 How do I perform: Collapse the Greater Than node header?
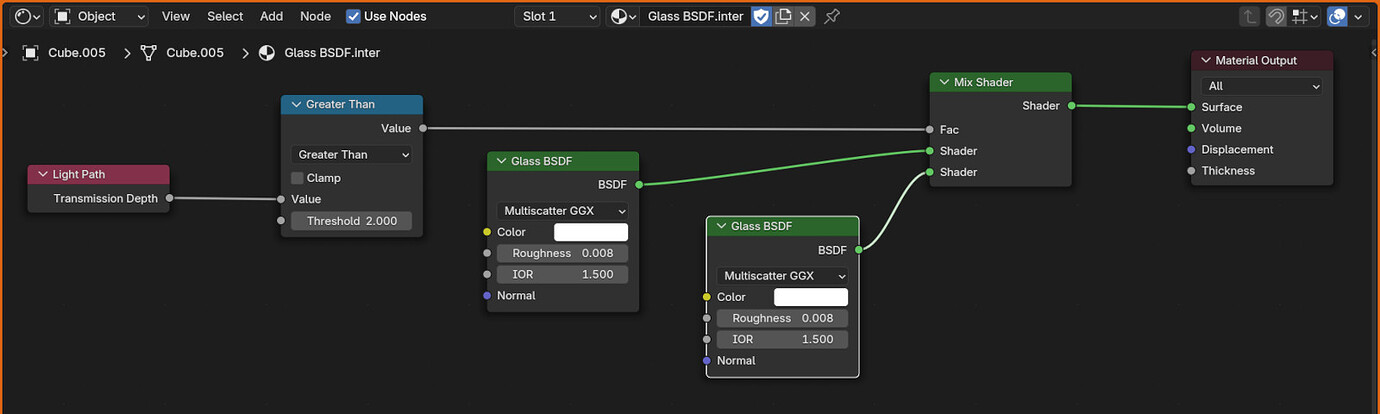(296, 104)
